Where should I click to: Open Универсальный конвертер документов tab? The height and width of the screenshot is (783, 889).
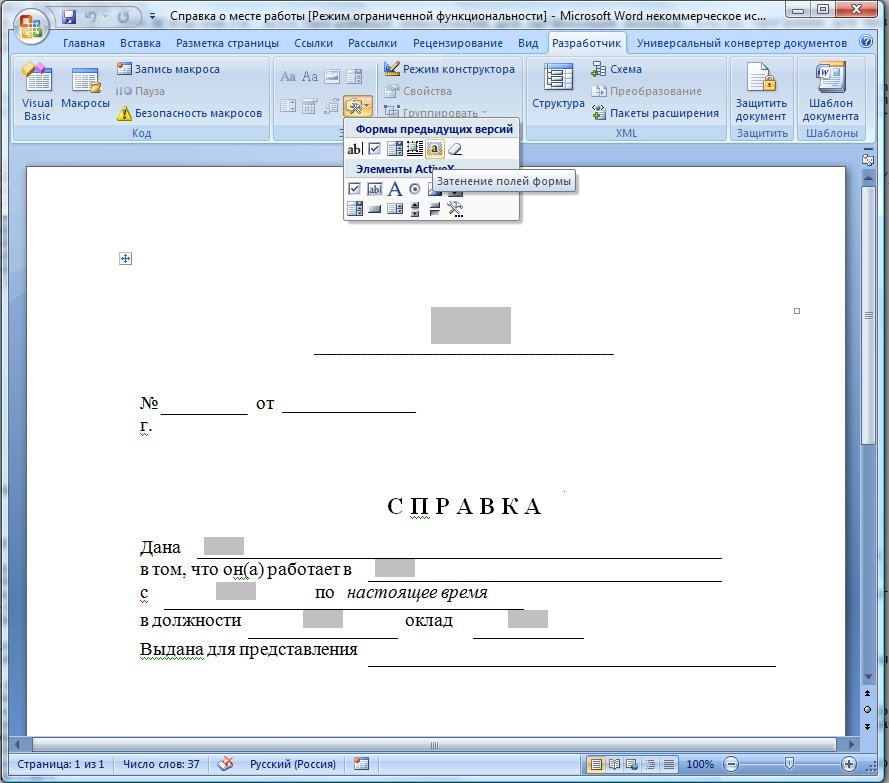[742, 43]
